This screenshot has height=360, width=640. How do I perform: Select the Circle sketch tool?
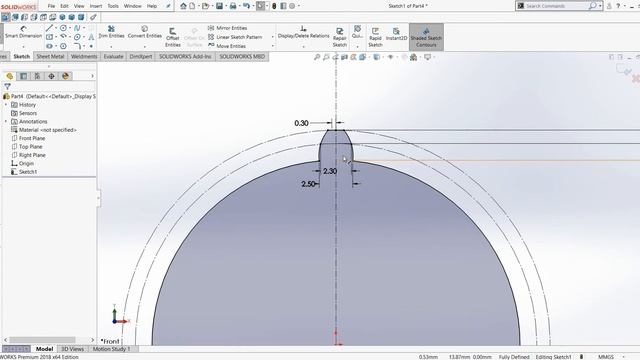point(63,28)
